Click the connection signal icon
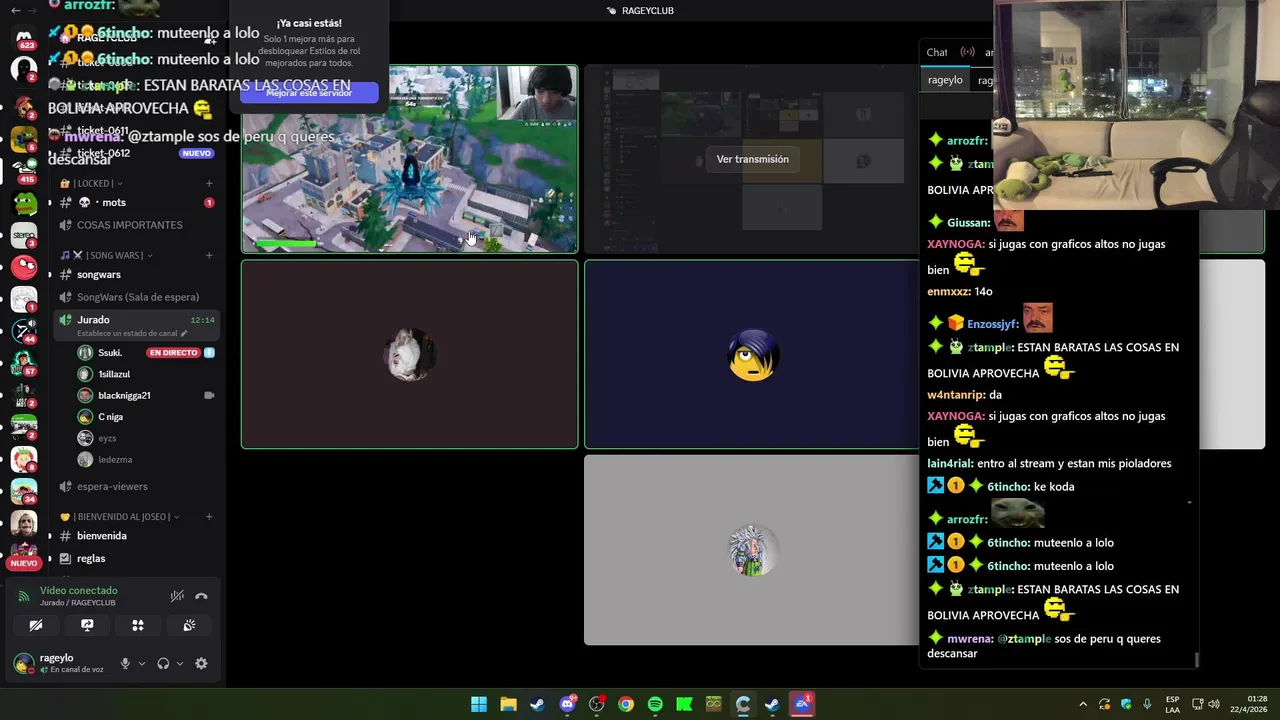Screen dimensions: 1280x720 (x=24, y=596)
